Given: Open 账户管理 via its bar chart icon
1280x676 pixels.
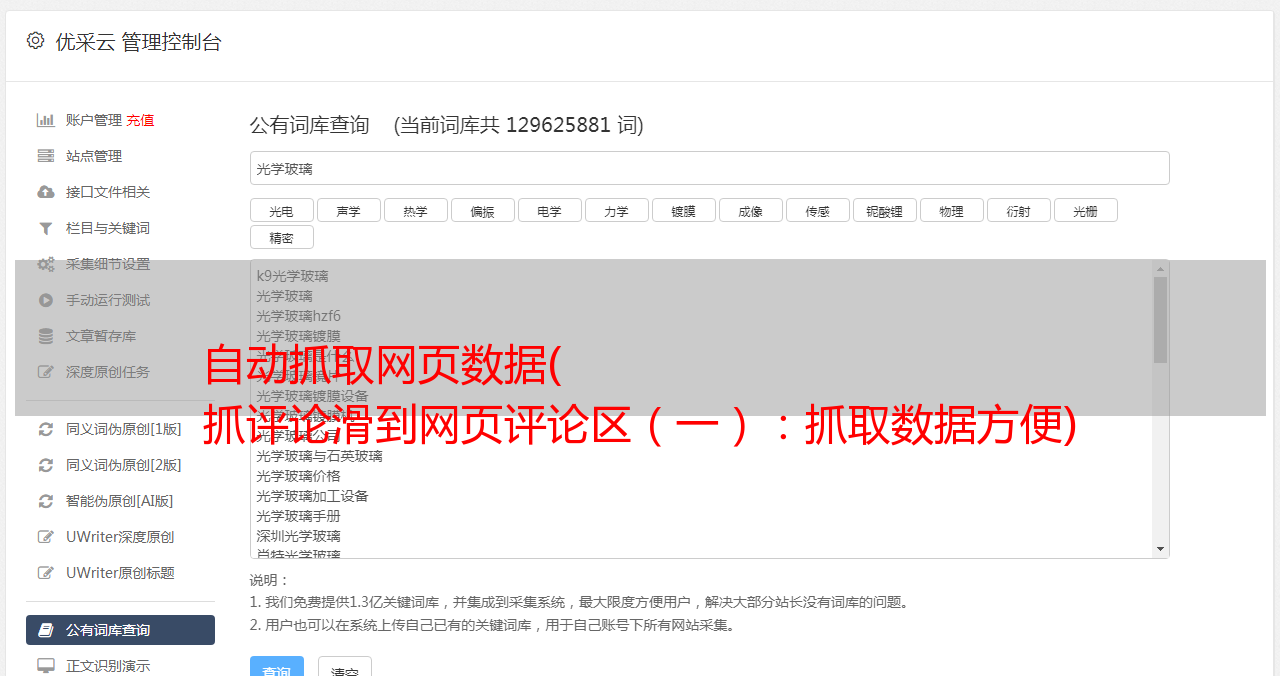Looking at the screenshot, I should pos(46,120).
